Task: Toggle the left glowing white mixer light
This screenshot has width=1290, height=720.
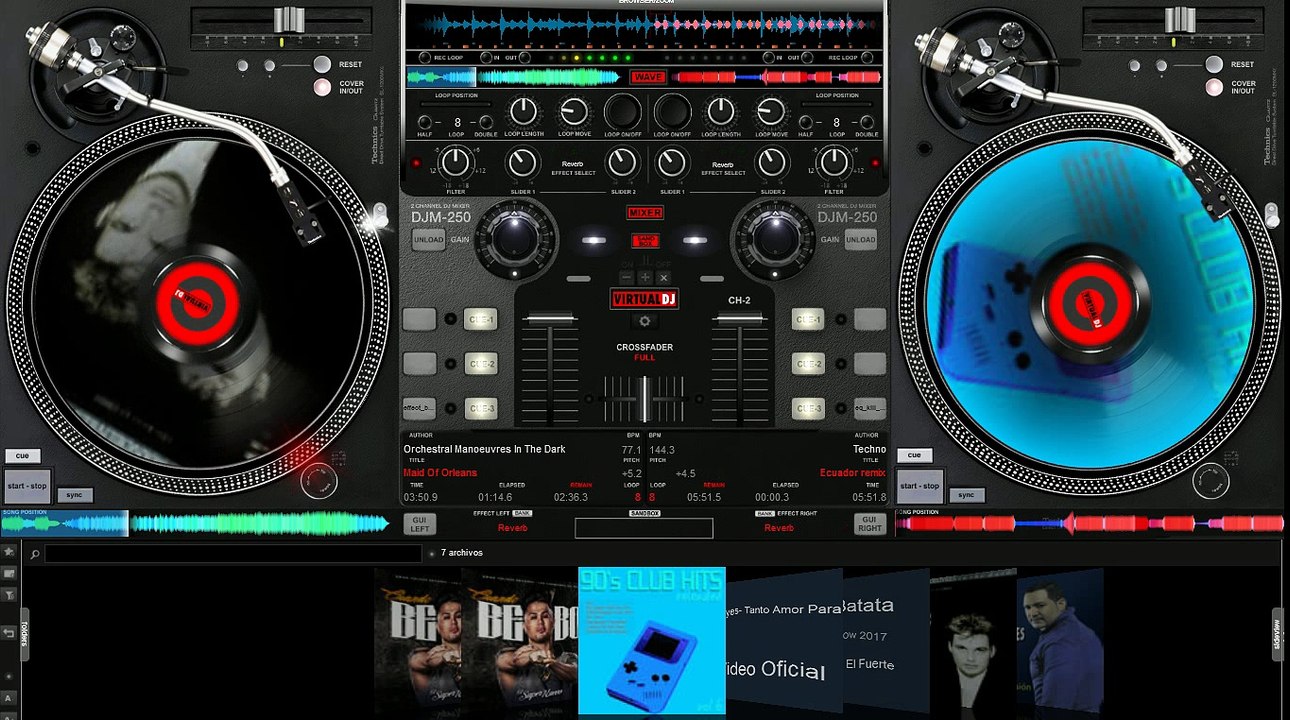Action: point(594,240)
